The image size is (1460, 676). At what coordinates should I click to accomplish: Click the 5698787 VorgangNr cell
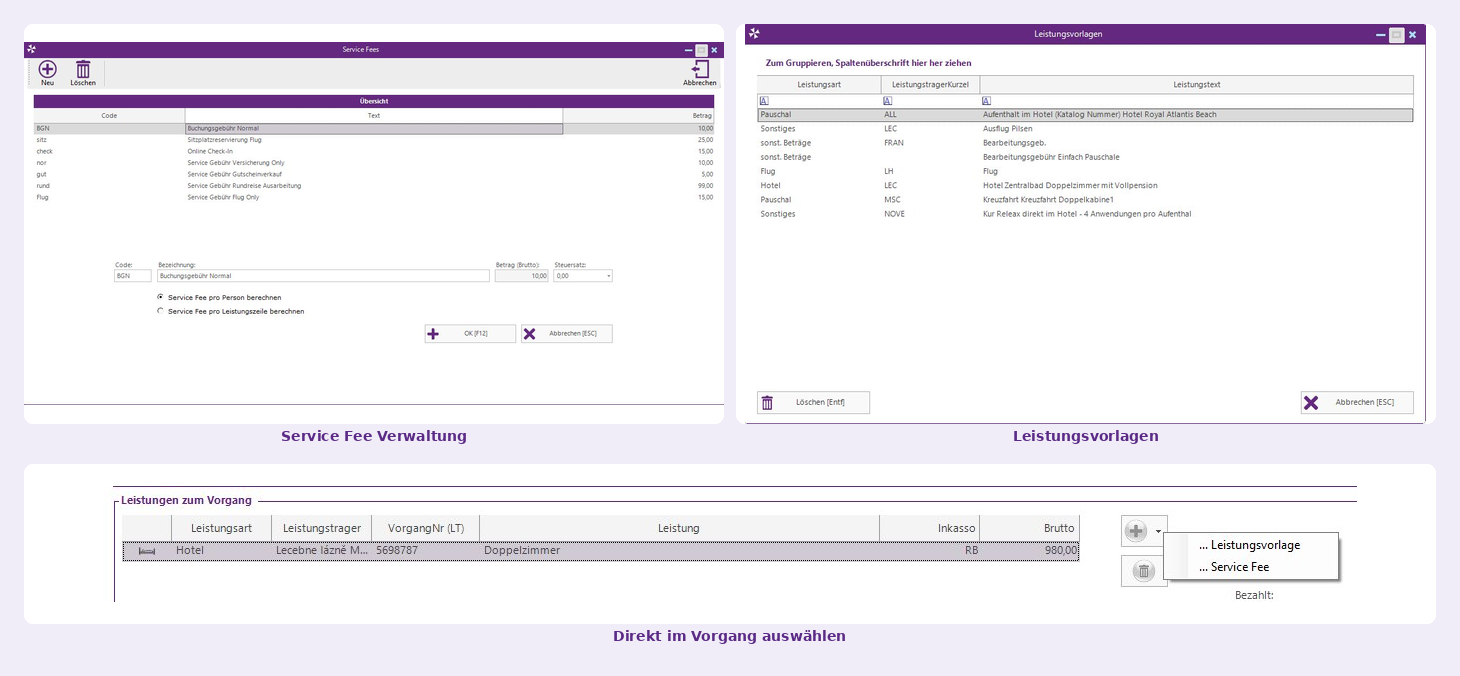pos(425,551)
